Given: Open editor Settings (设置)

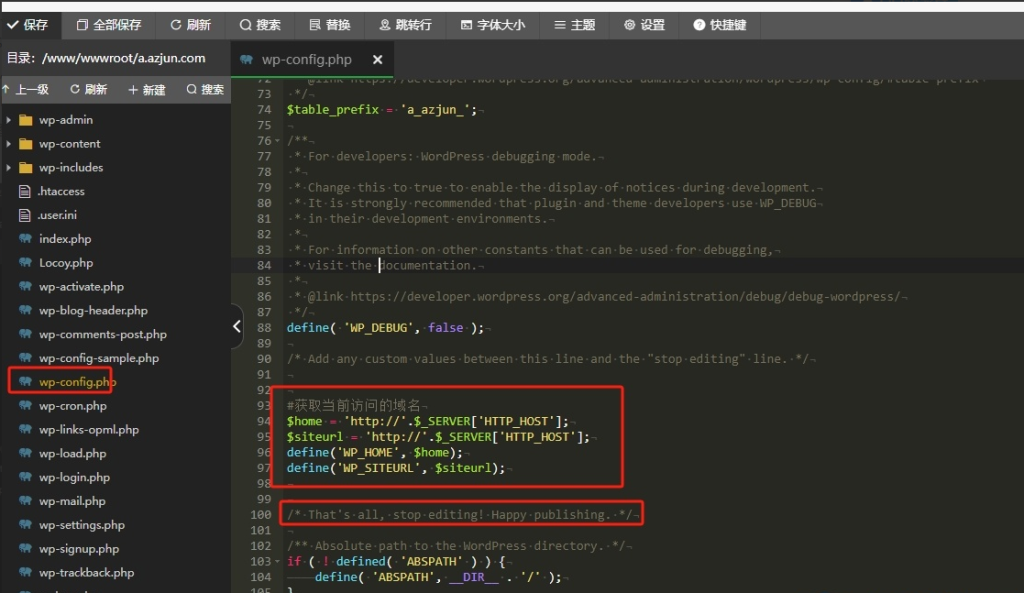Looking at the screenshot, I should pos(644,25).
